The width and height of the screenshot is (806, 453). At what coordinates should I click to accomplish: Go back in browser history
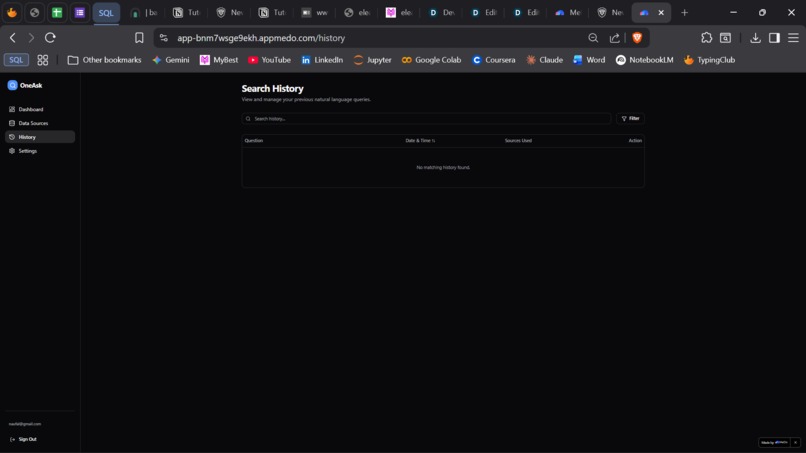click(x=13, y=38)
